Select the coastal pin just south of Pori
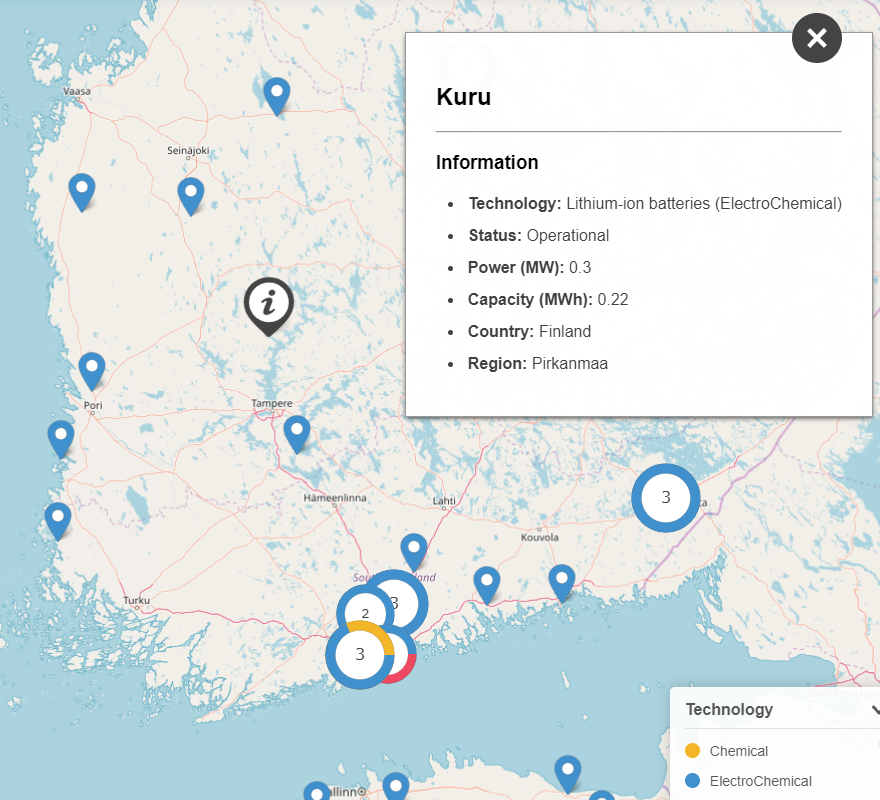The width and height of the screenshot is (880, 800). (61, 440)
